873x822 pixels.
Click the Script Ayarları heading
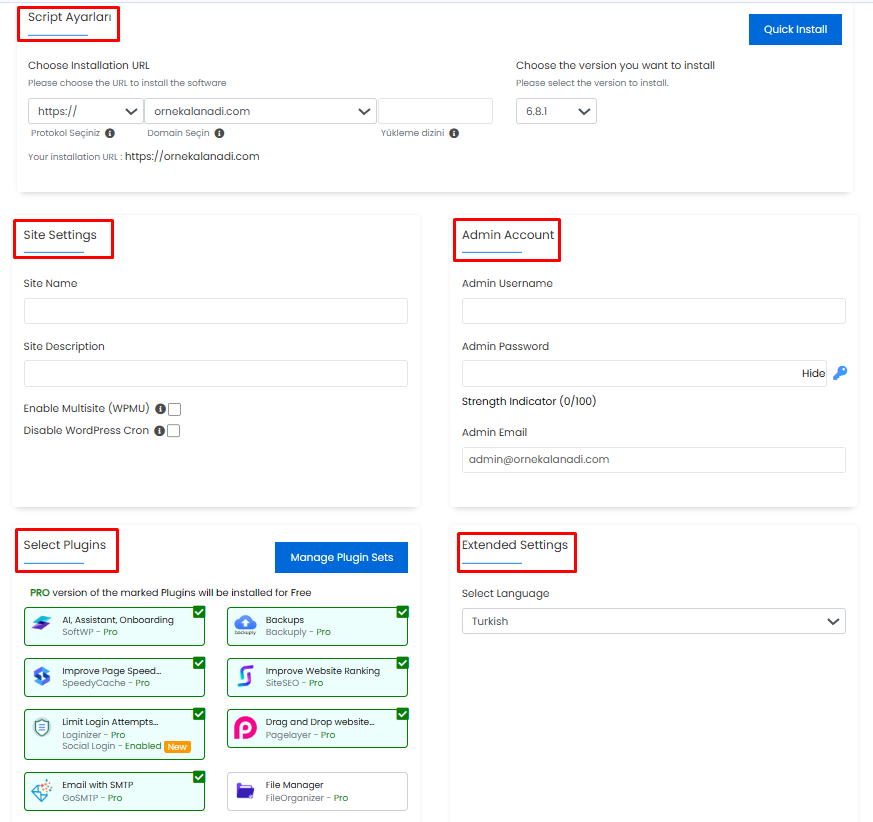click(70, 17)
